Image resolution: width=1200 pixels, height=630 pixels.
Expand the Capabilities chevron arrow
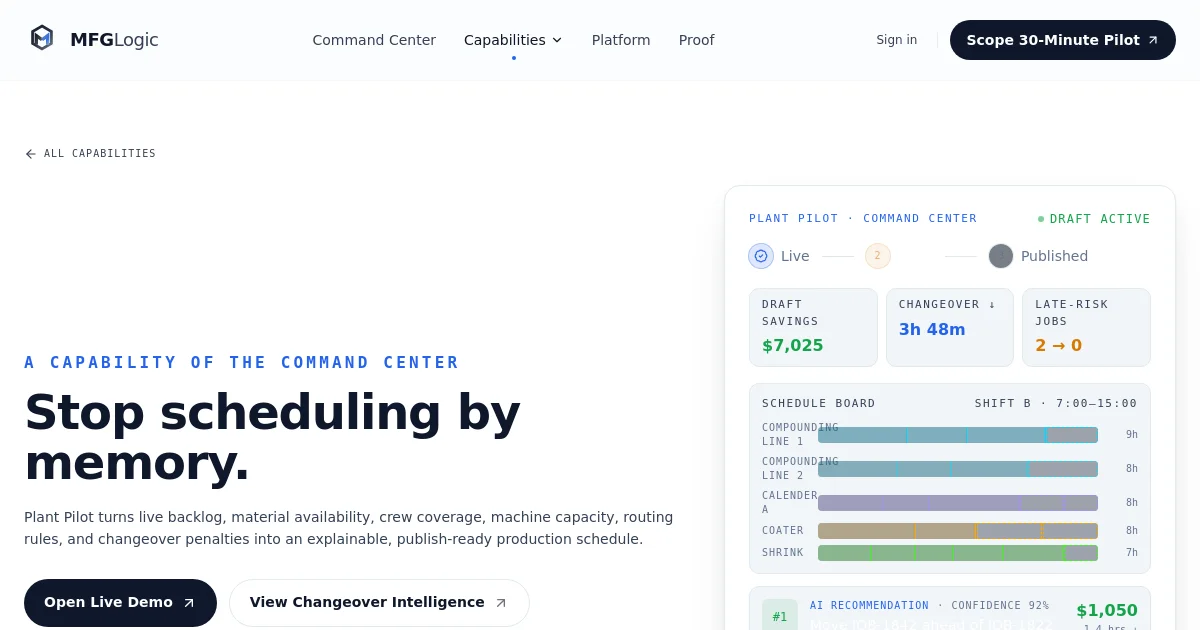click(x=557, y=40)
